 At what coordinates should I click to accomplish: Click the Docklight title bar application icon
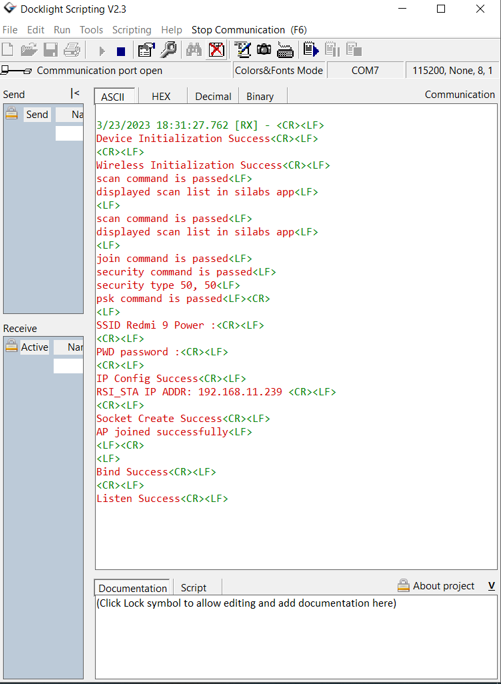pos(10,8)
